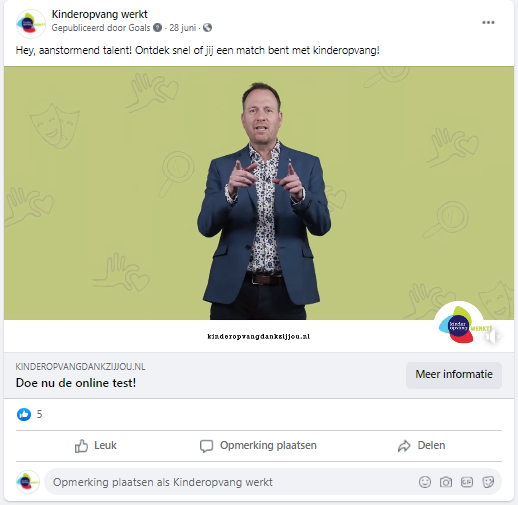Click the Kinderopvang werkt profile picture in header

tap(30, 23)
